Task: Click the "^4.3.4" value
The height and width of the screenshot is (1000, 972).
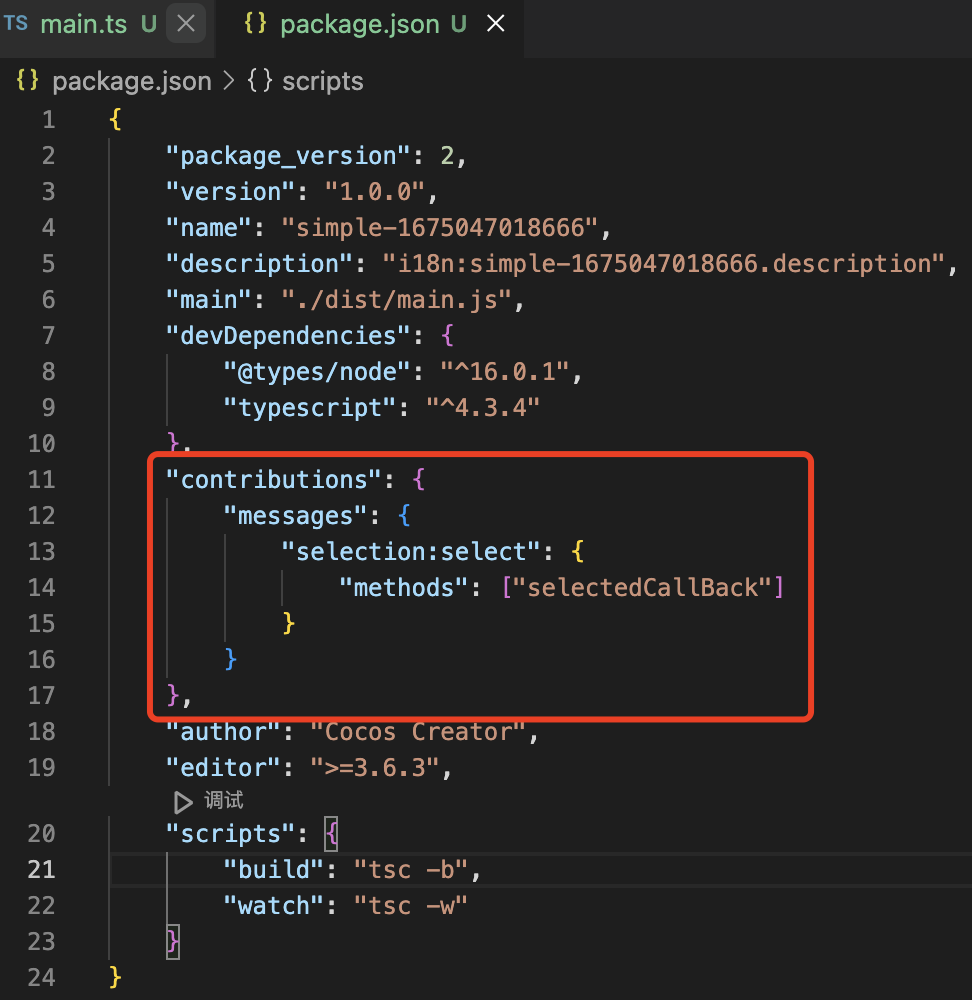Action: (x=483, y=408)
